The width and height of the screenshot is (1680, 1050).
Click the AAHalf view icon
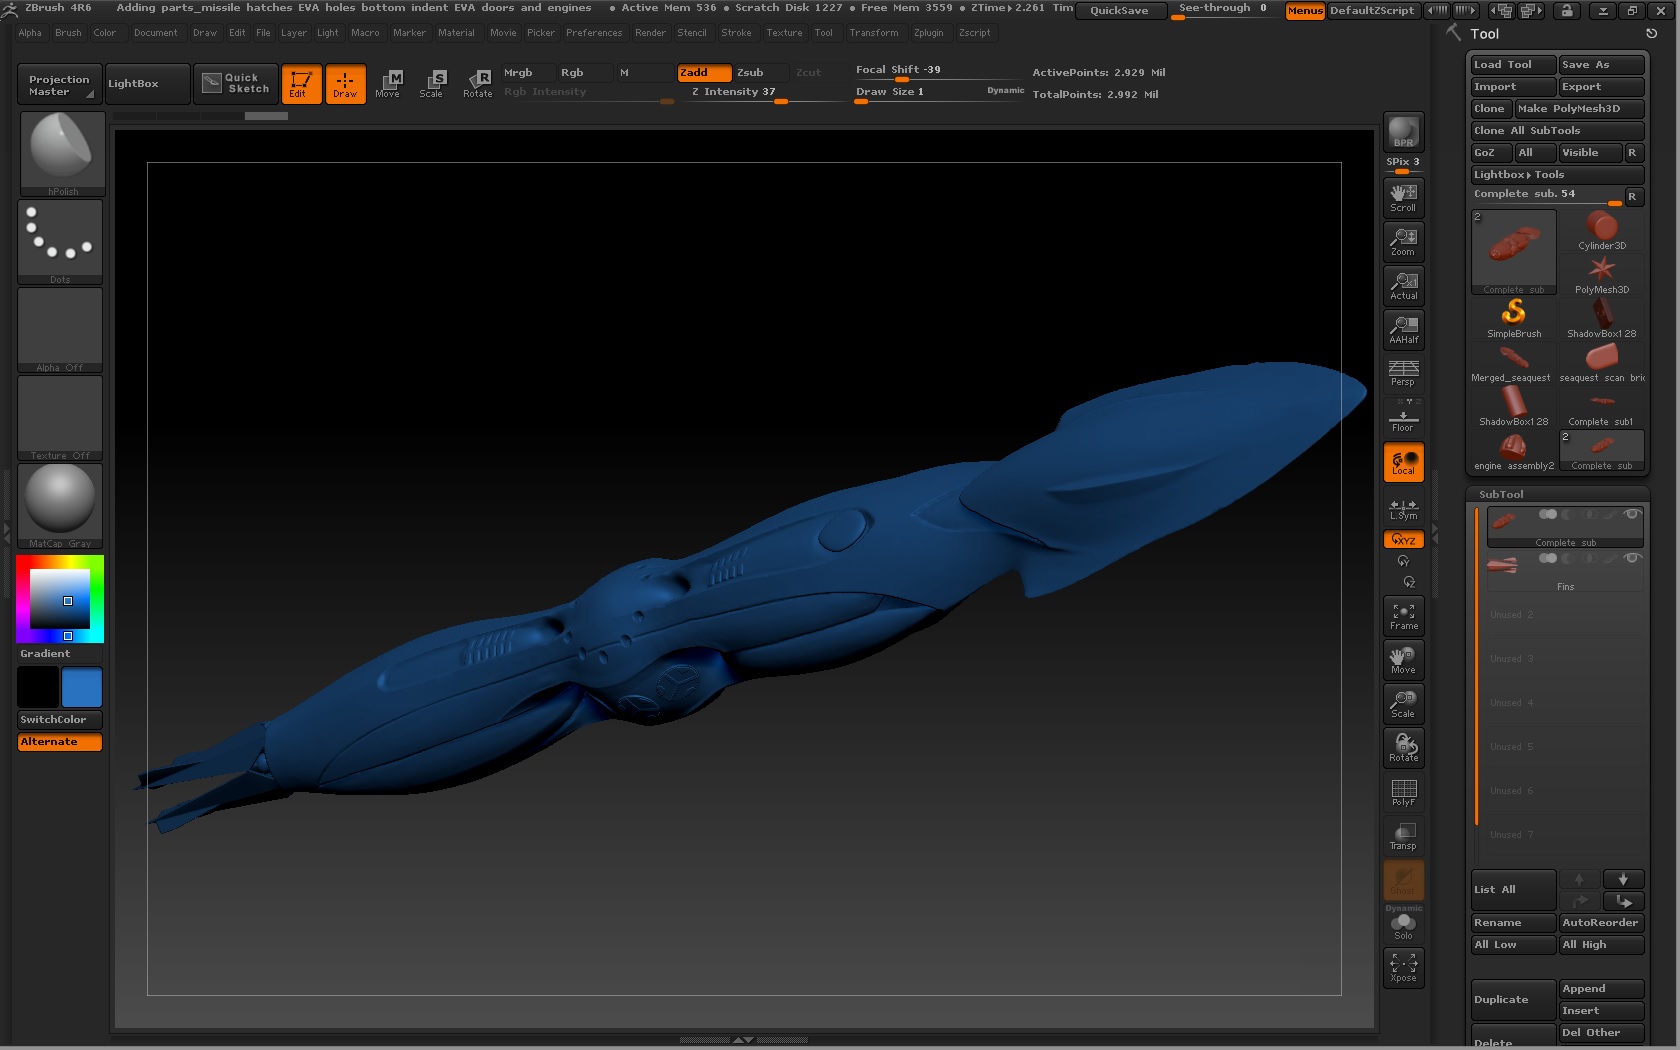[x=1403, y=329]
